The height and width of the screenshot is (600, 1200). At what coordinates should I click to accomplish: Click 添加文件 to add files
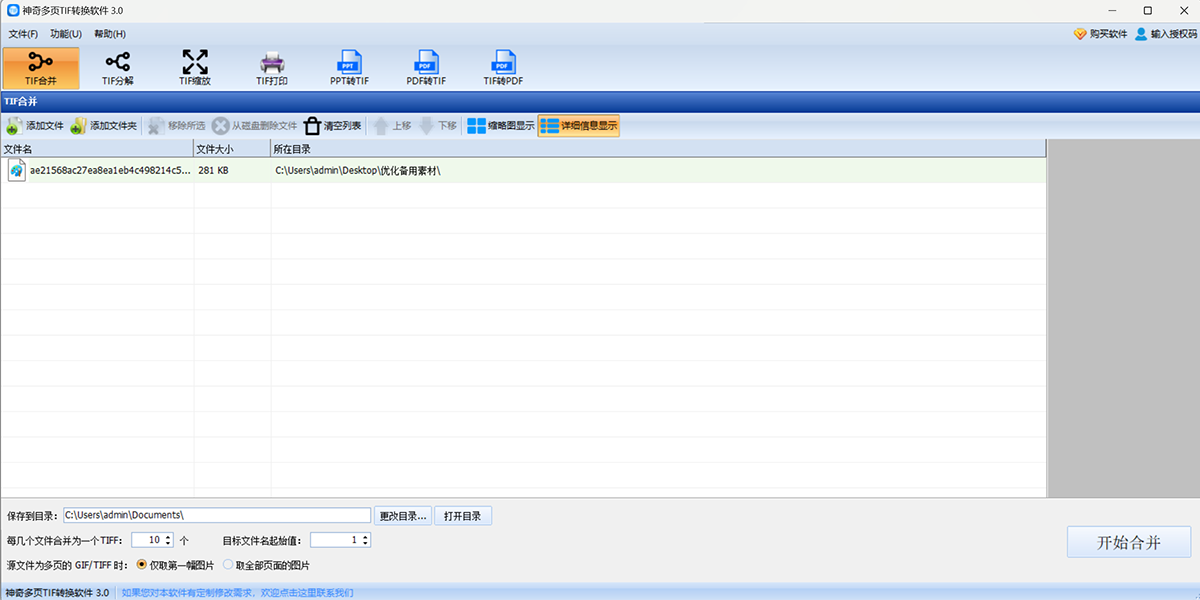tap(35, 126)
